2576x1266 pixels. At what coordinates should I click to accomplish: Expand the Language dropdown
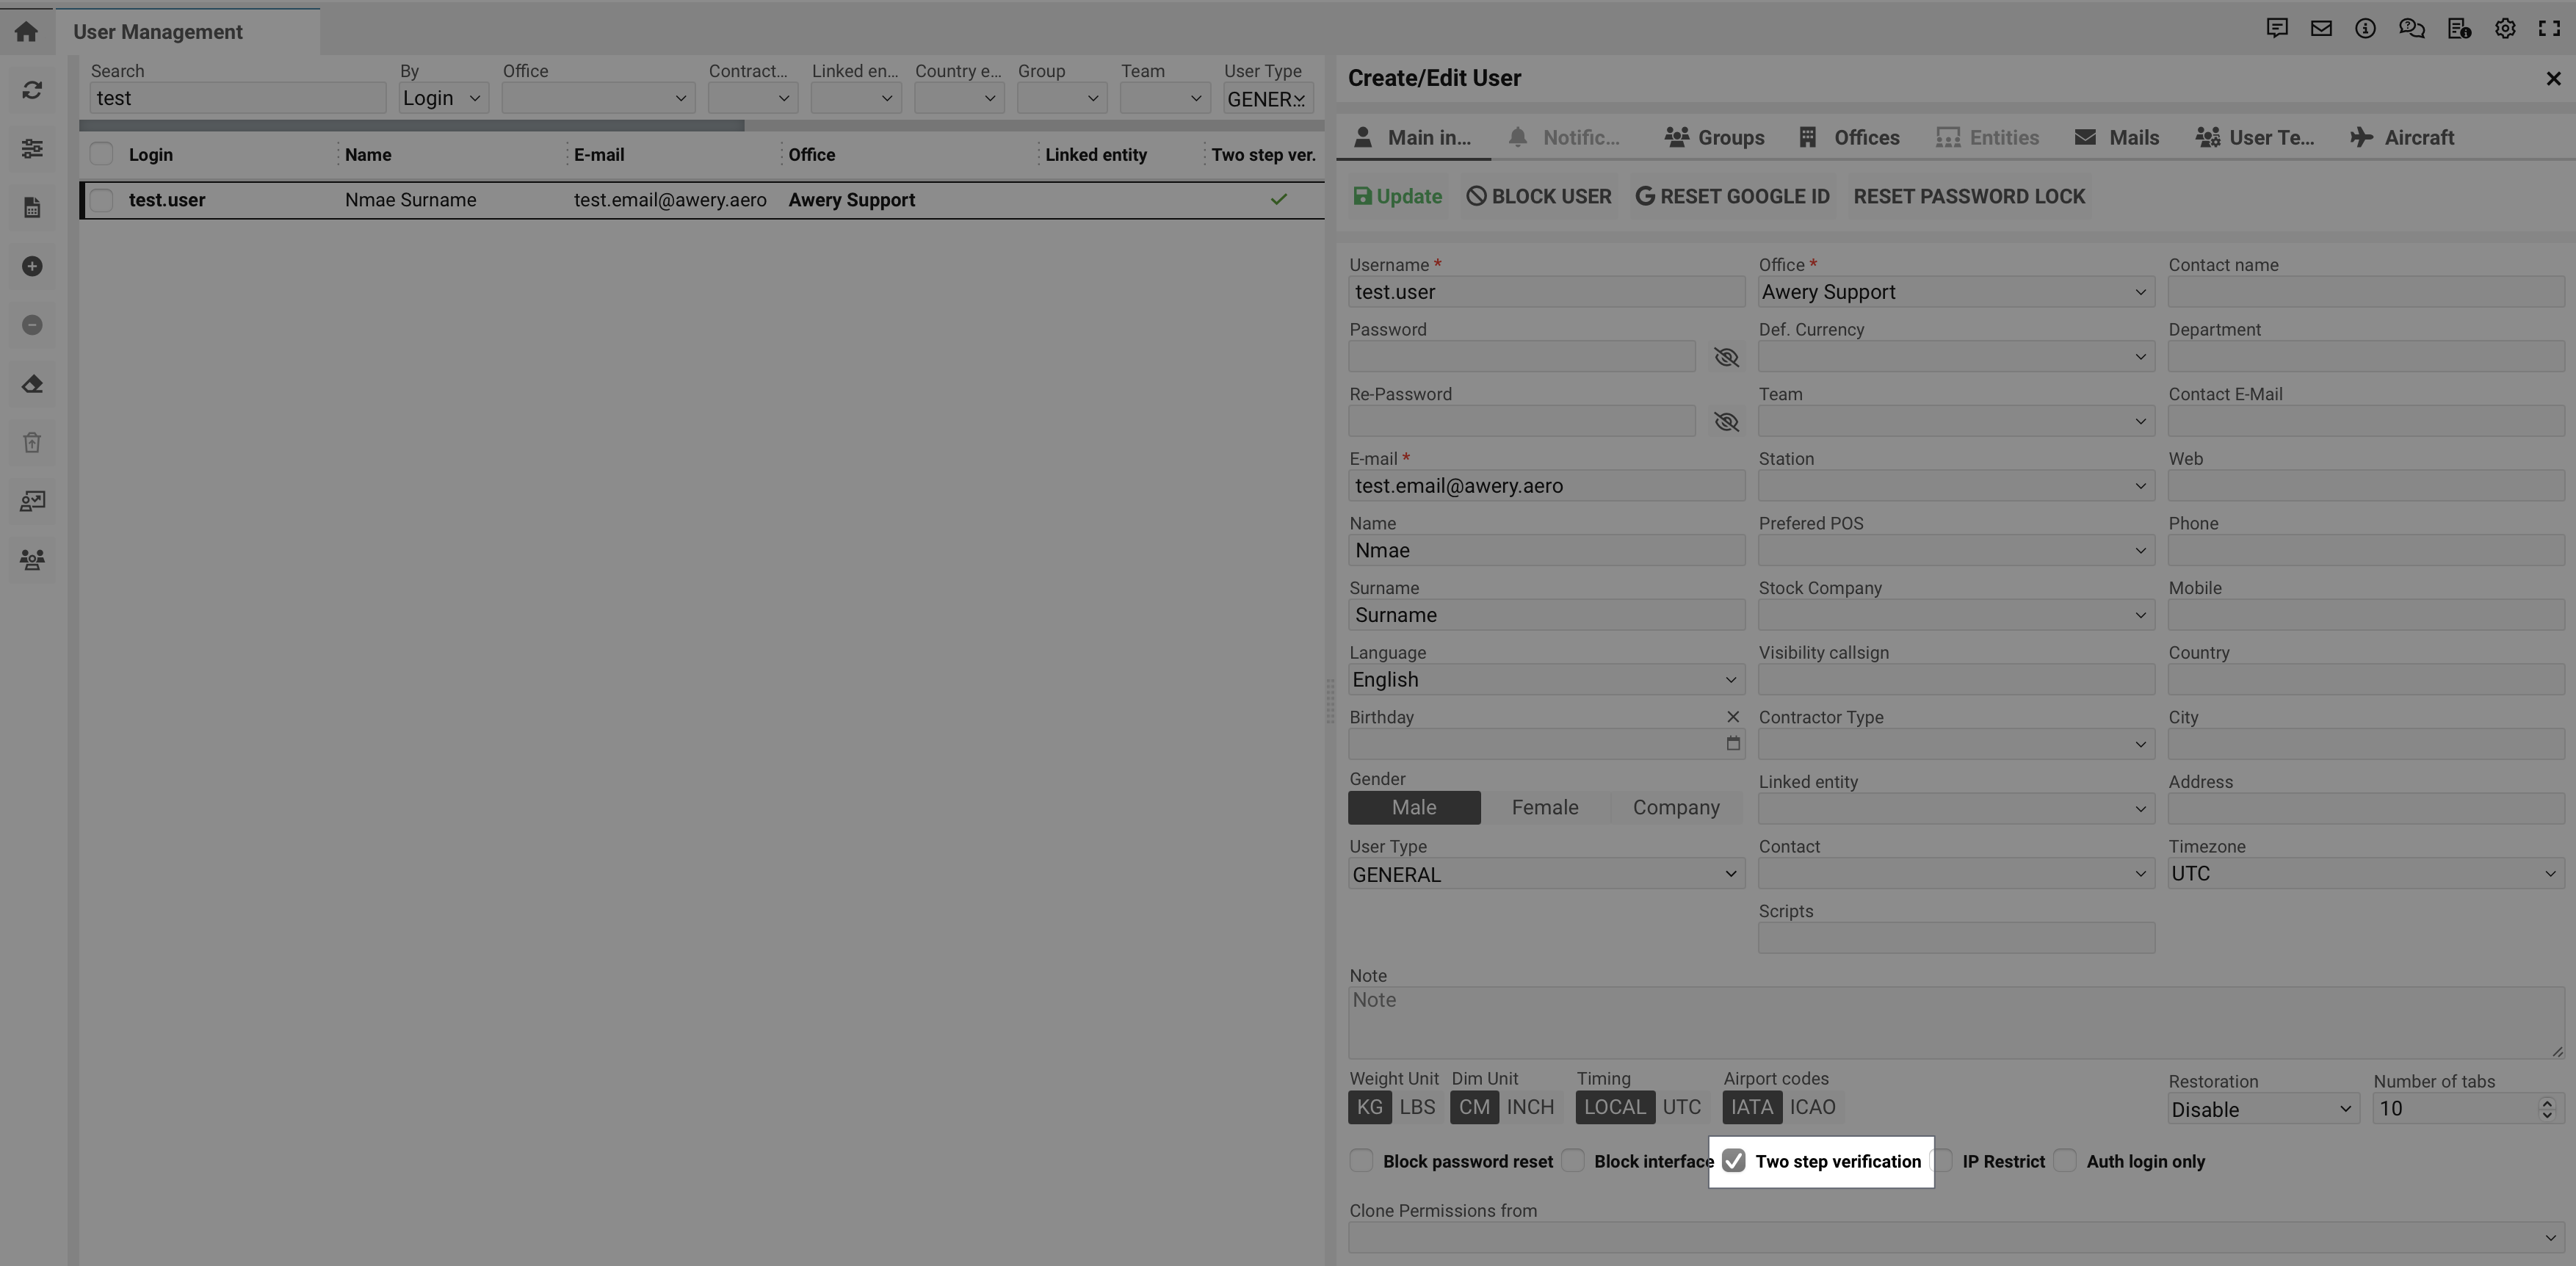pyautogui.click(x=1546, y=680)
